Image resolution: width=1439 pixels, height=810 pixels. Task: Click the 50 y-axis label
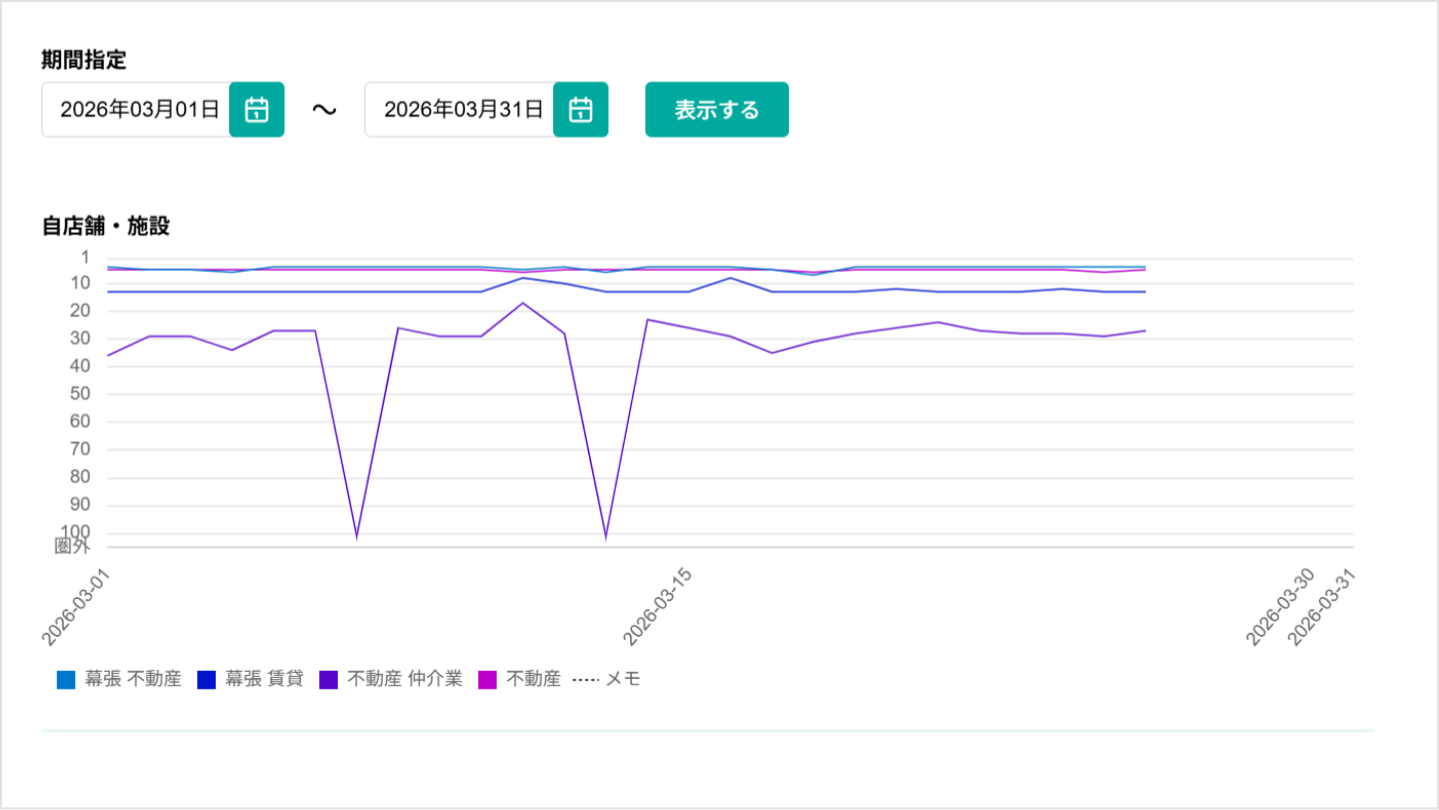pos(81,394)
